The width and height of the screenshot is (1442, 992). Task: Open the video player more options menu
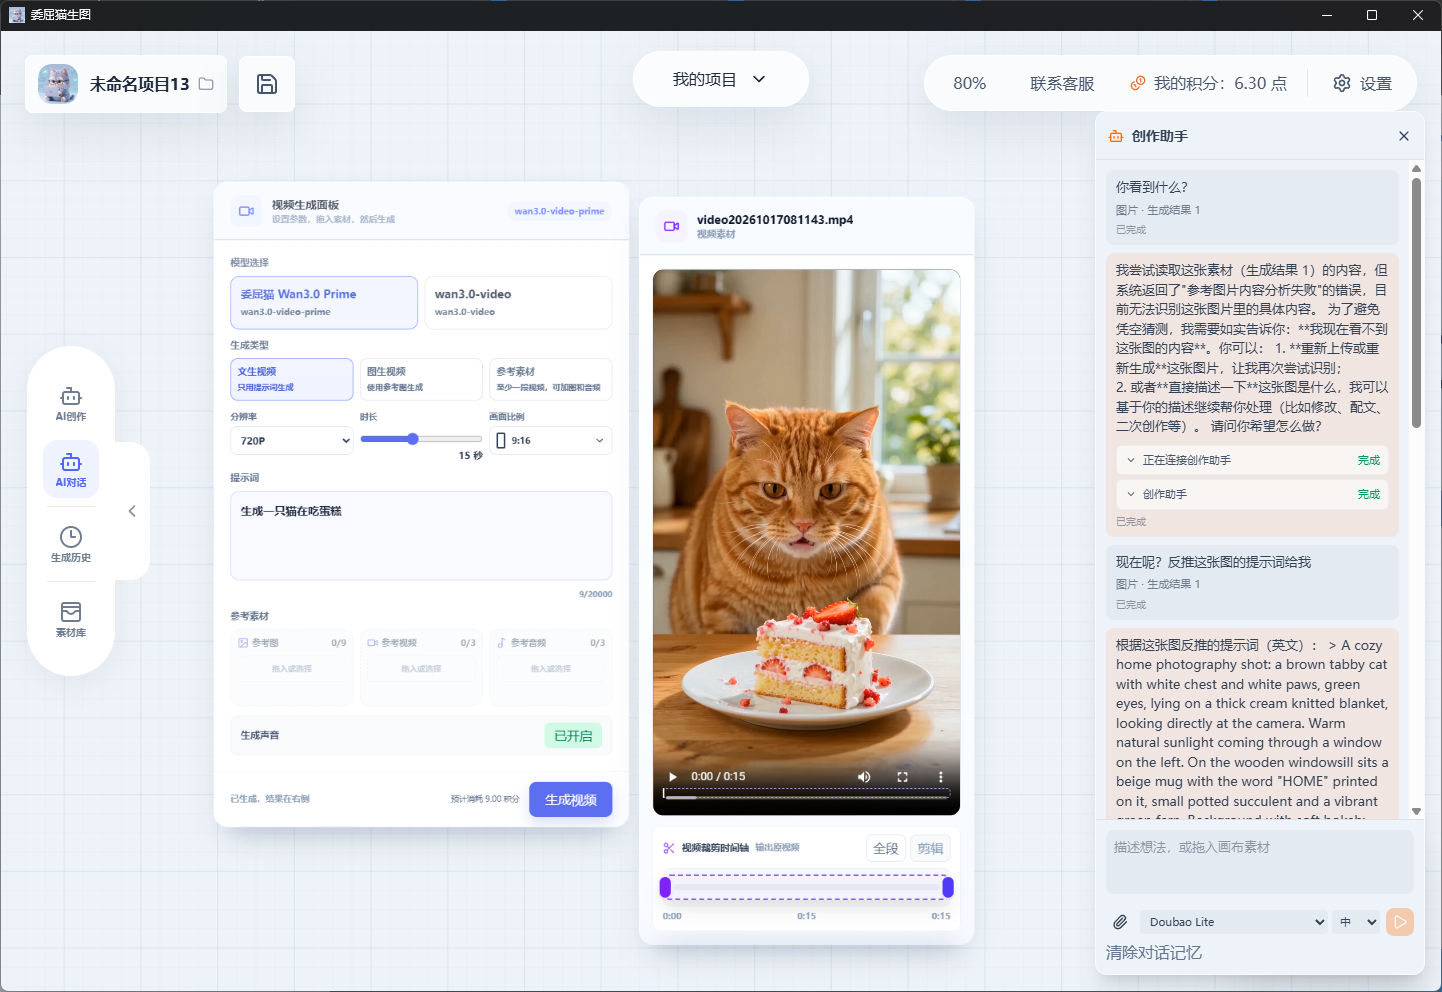pos(940,776)
